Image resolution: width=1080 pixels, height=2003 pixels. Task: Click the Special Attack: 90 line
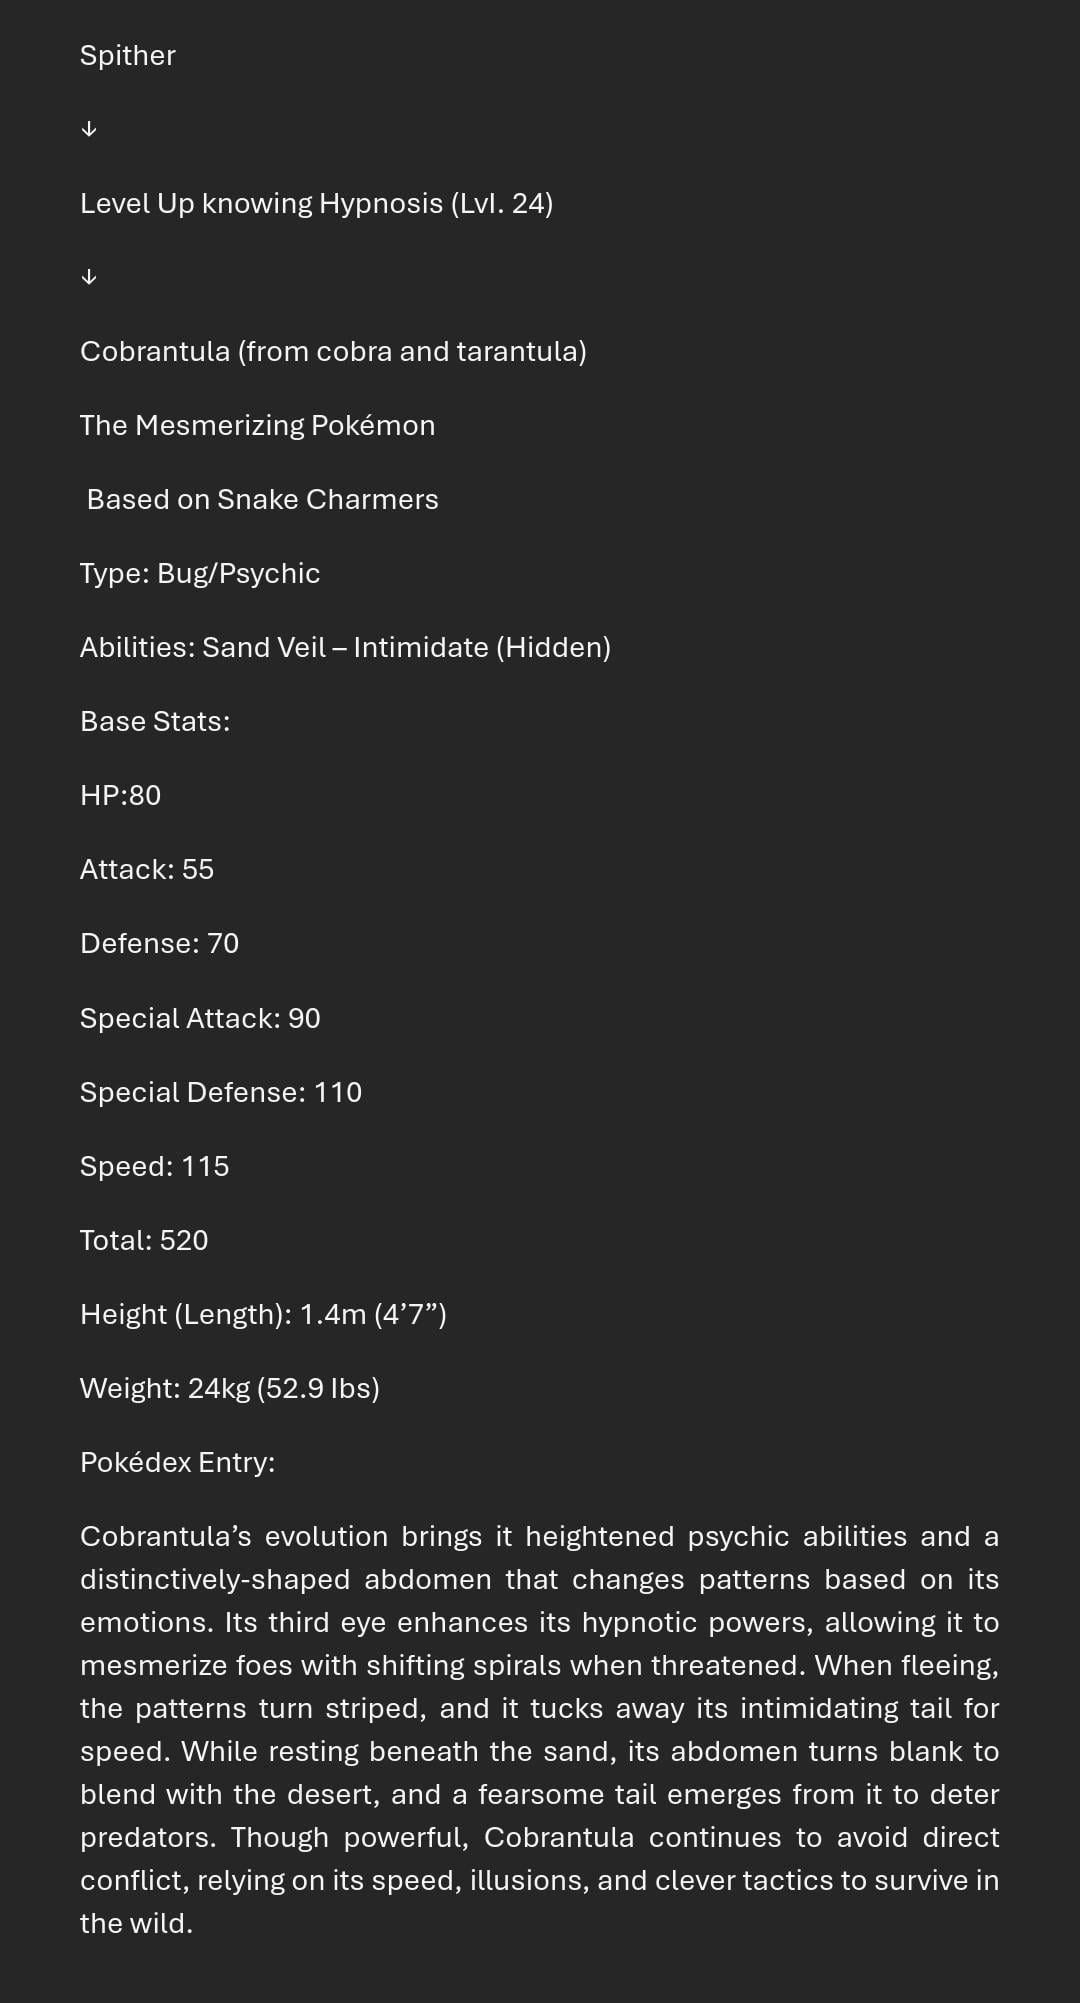pos(200,1019)
